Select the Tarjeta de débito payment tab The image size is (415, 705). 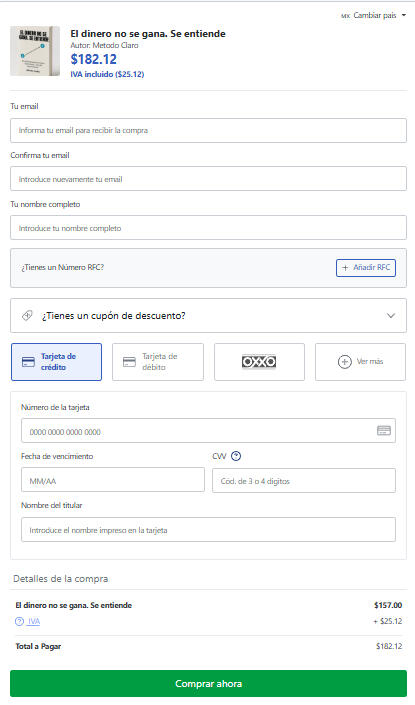point(158,362)
